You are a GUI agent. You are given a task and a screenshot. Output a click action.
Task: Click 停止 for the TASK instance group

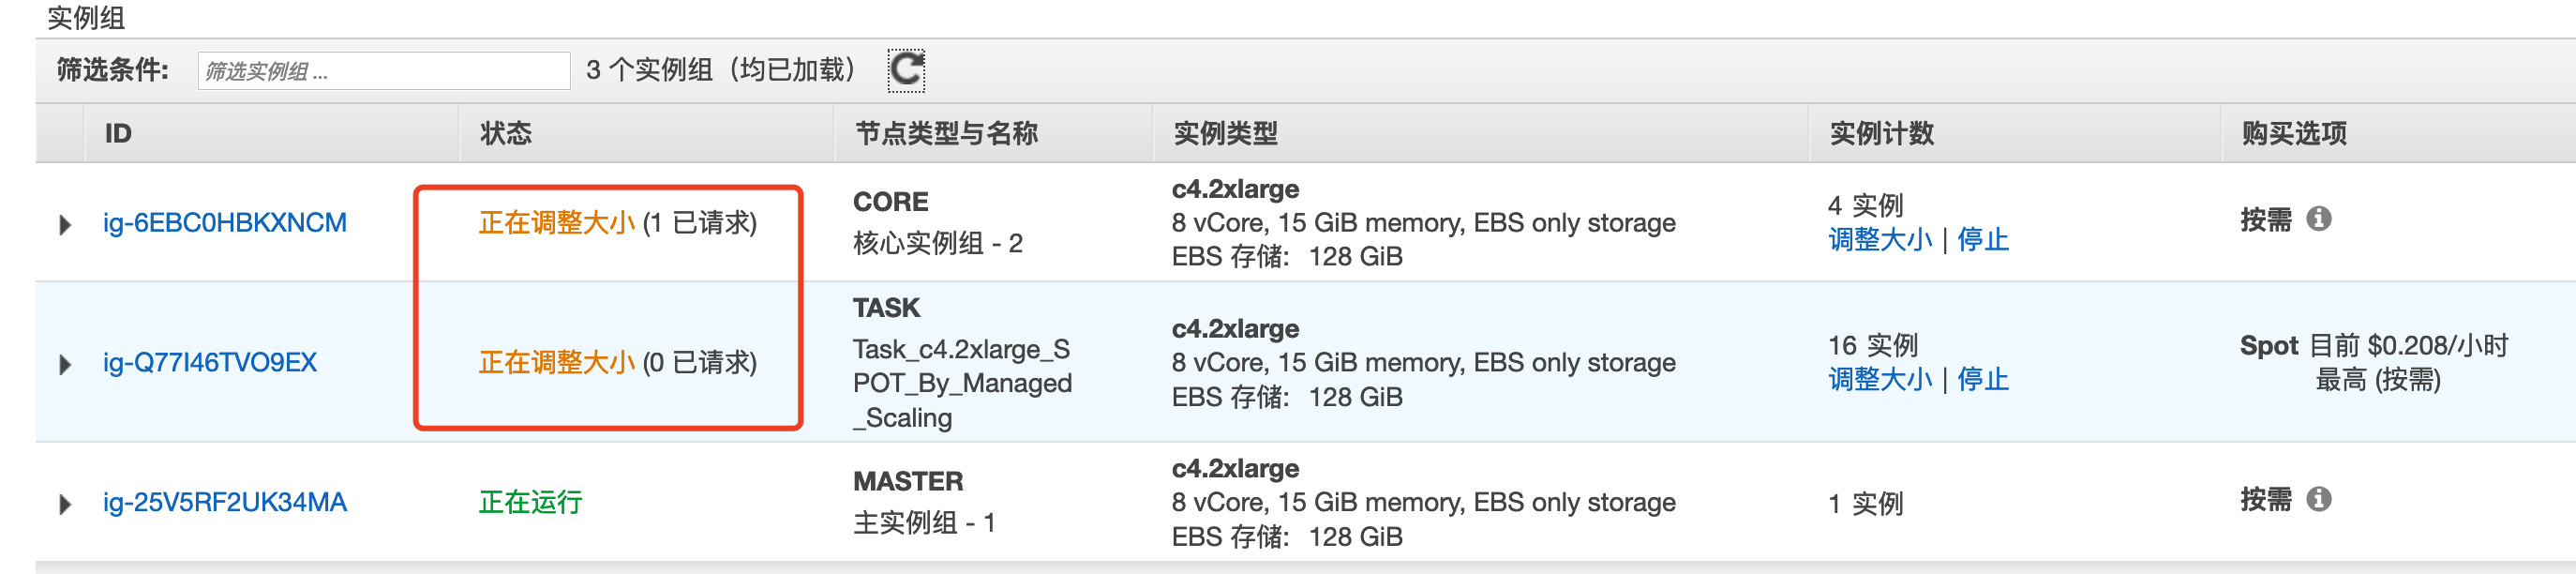pyautogui.click(x=1982, y=380)
